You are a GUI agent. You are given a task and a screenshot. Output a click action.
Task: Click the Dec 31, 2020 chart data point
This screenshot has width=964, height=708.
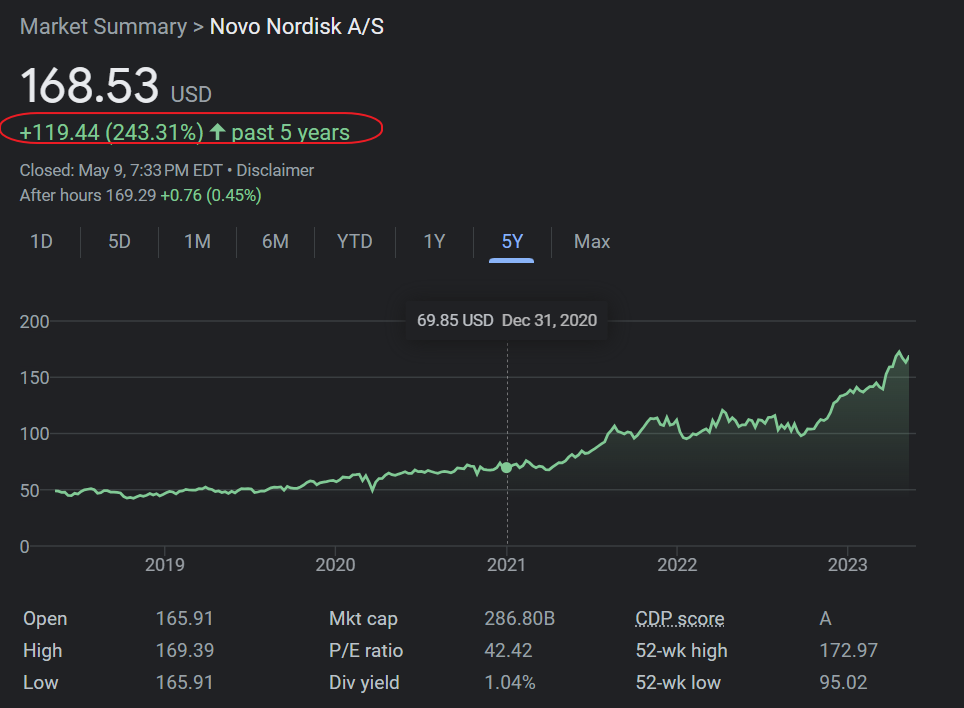pos(506,468)
